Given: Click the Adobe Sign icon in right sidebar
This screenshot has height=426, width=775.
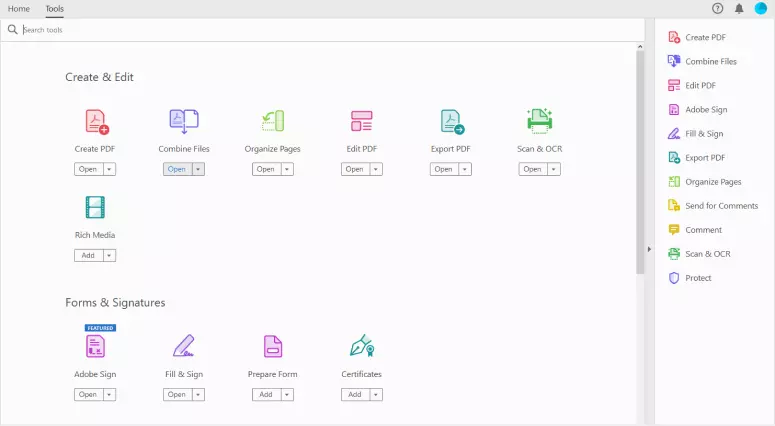Looking at the screenshot, I should tap(674, 109).
